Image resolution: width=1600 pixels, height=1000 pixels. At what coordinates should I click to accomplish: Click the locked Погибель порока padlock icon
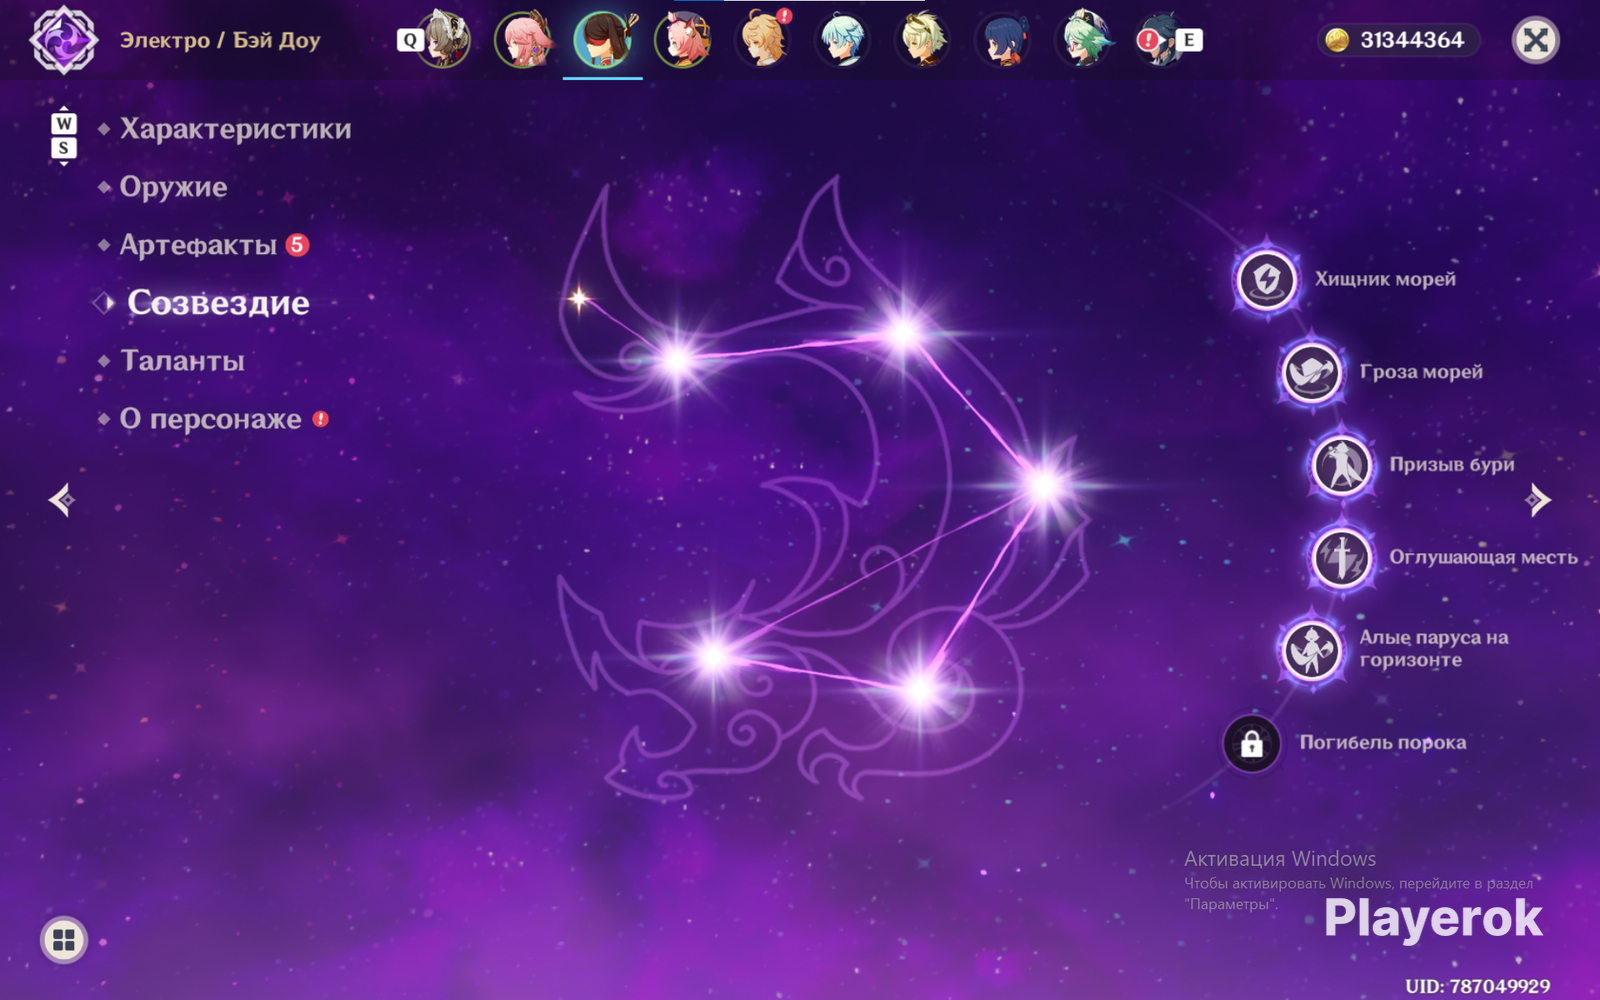[1251, 743]
